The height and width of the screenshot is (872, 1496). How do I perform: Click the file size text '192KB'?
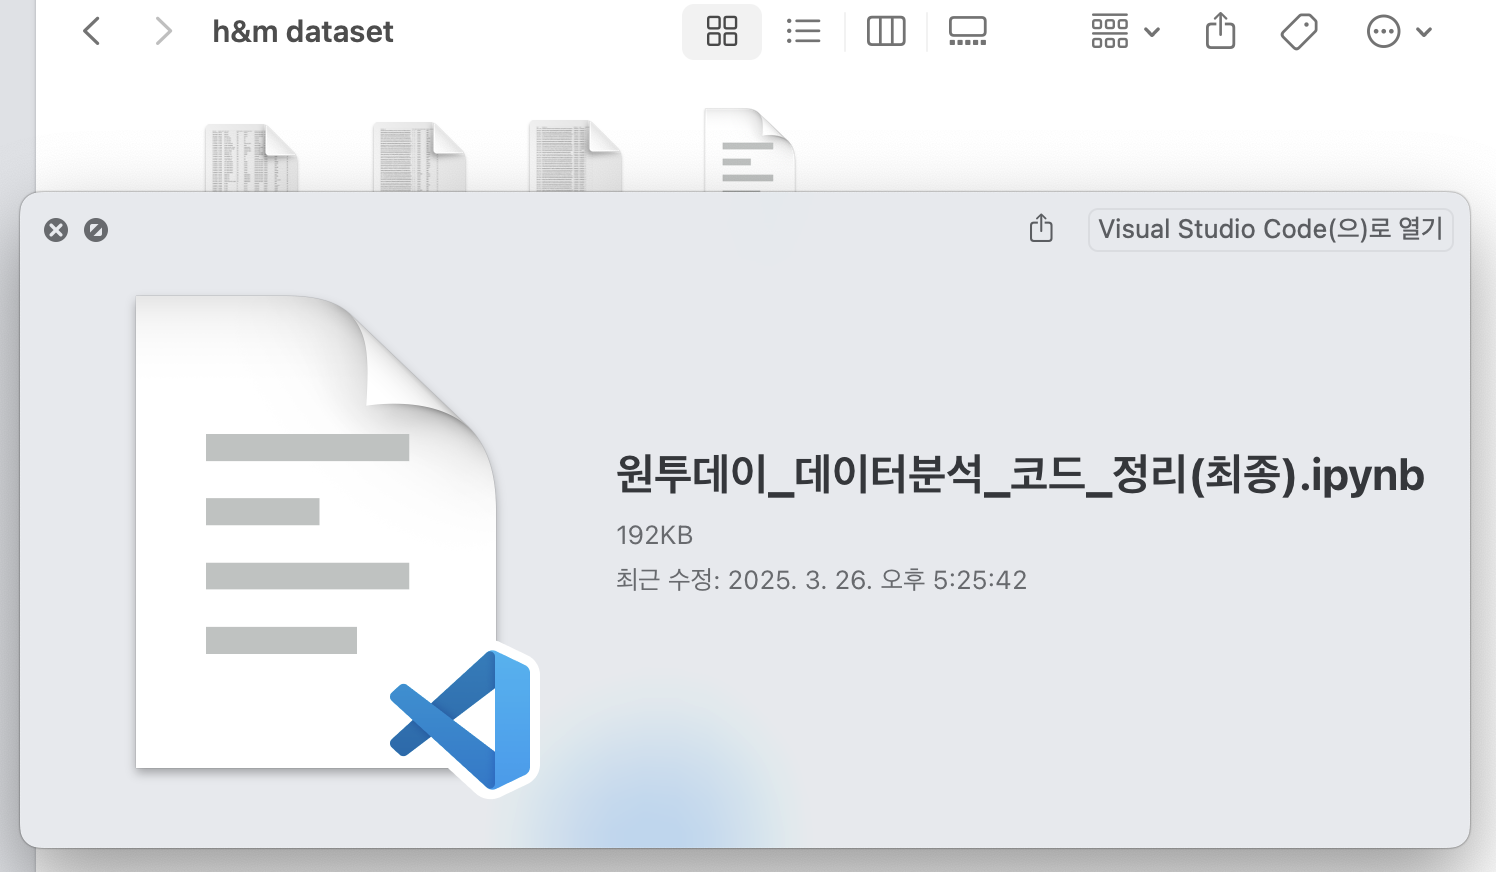coord(654,535)
